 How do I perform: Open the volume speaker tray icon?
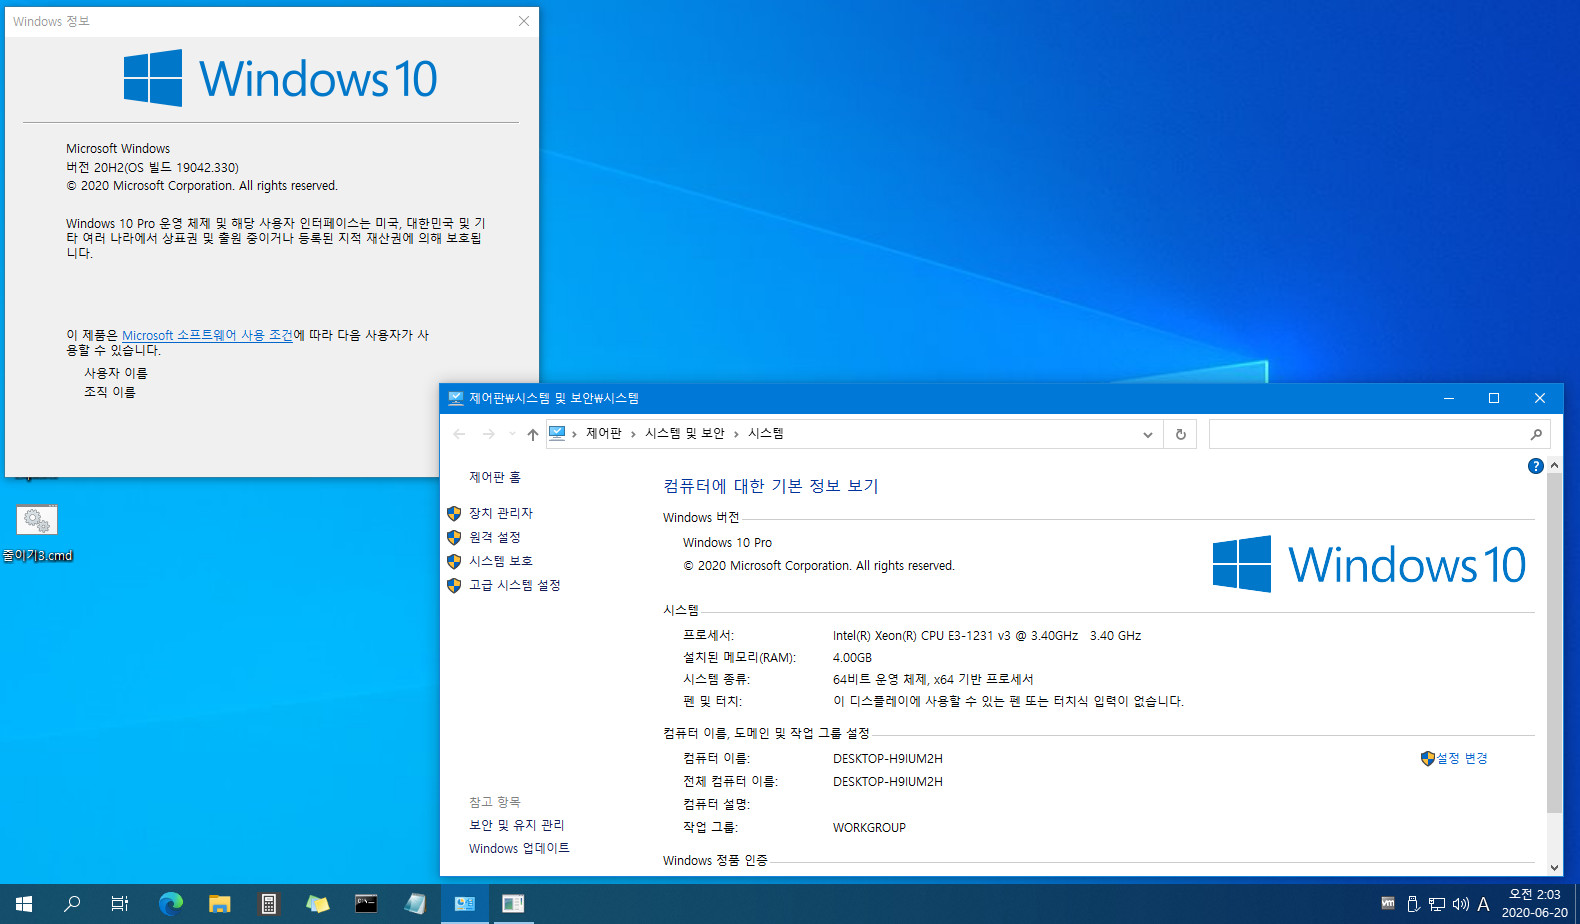click(1460, 904)
